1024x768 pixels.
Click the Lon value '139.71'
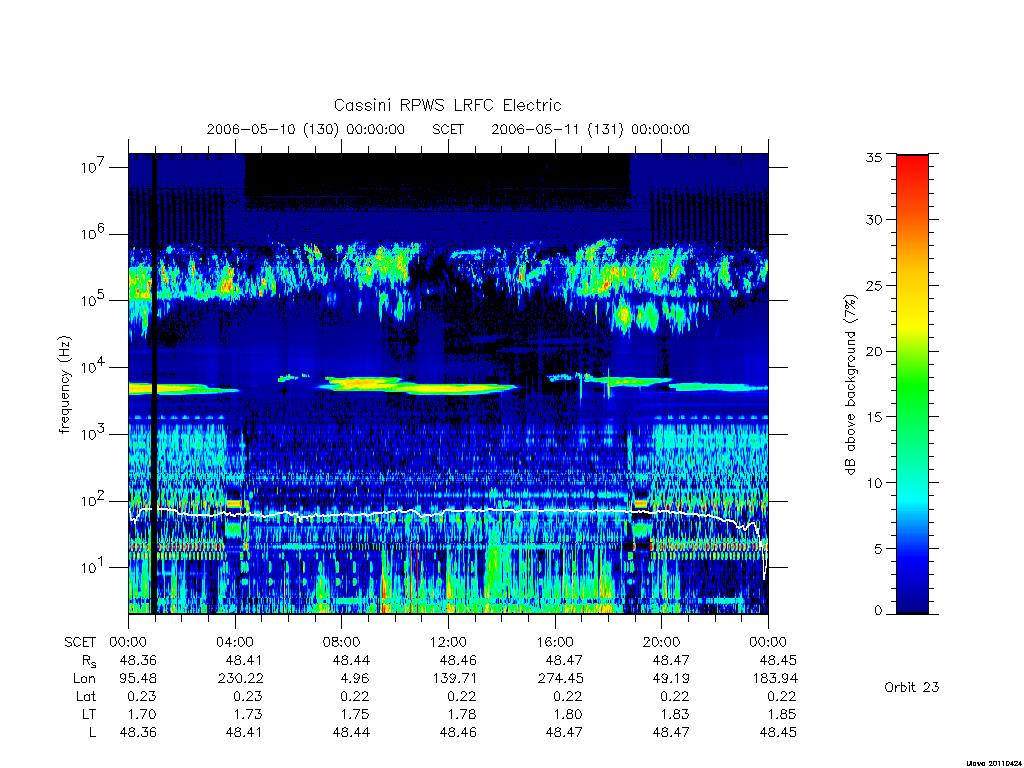(x=454, y=679)
